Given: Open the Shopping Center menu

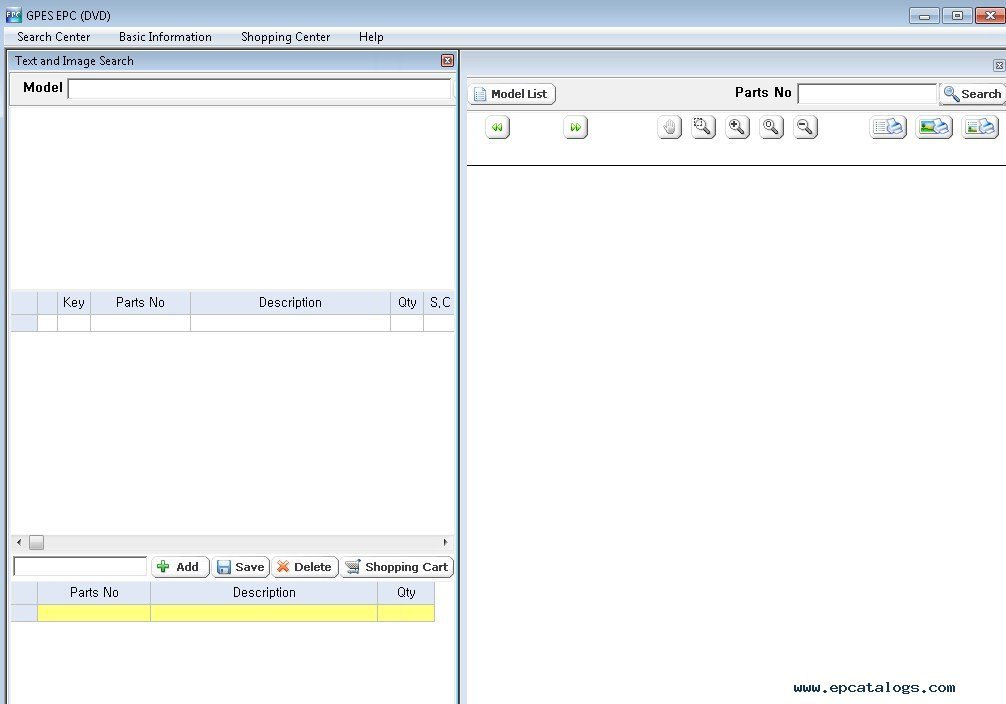Looking at the screenshot, I should click(285, 37).
